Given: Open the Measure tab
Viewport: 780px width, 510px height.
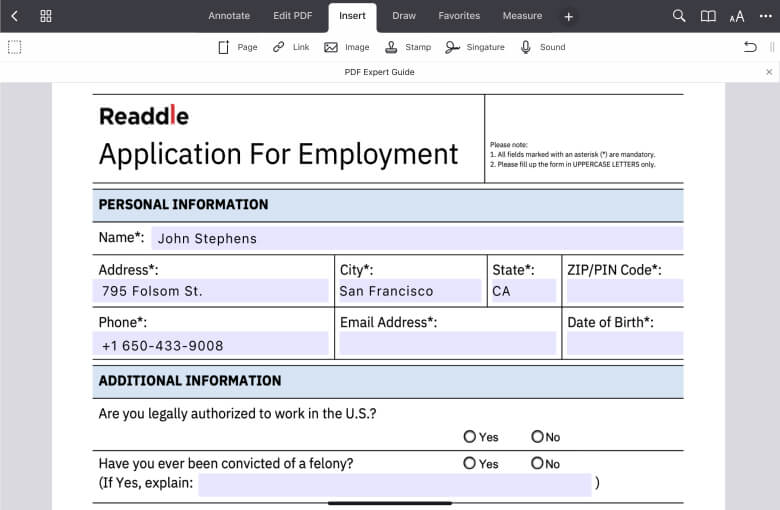Looking at the screenshot, I should tap(522, 16).
